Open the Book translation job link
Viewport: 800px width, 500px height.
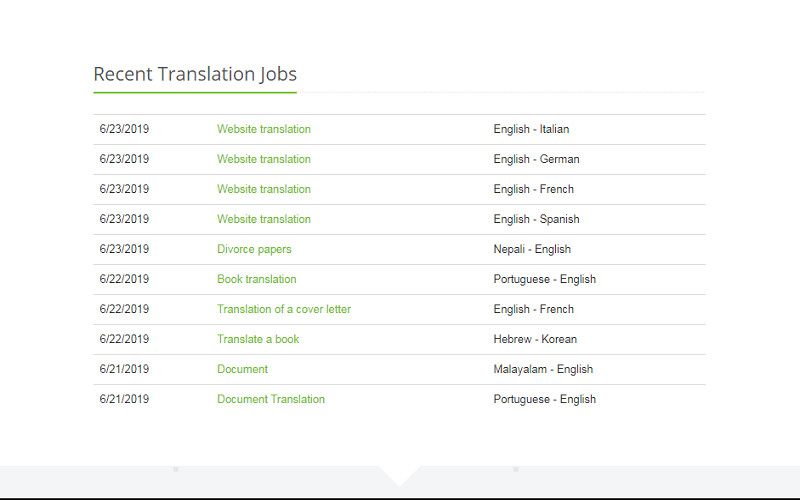pyautogui.click(x=256, y=279)
